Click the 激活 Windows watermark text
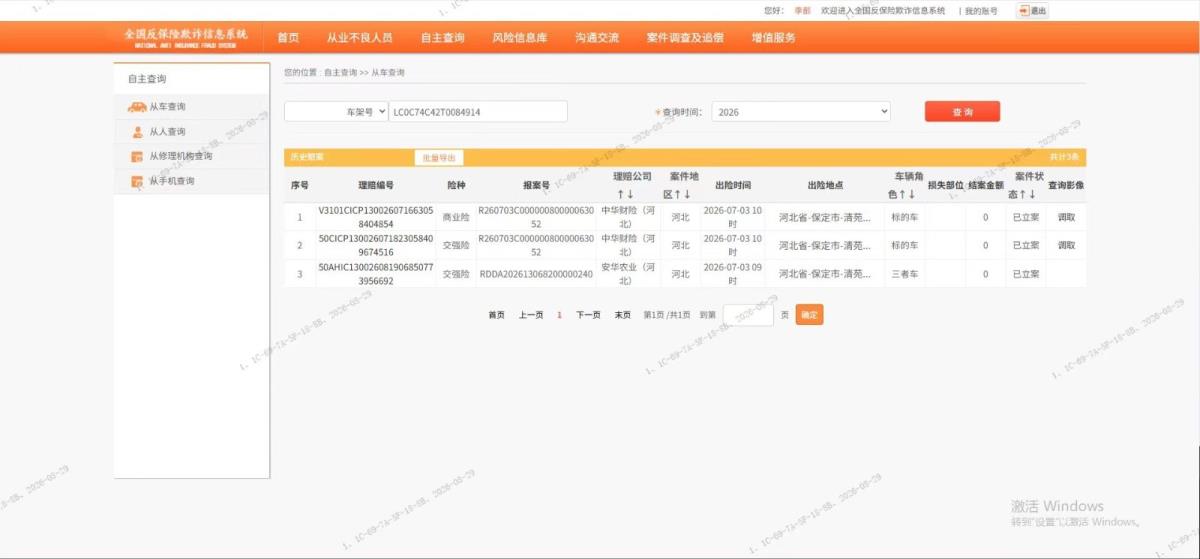The image size is (1200, 559). (x=1057, y=506)
